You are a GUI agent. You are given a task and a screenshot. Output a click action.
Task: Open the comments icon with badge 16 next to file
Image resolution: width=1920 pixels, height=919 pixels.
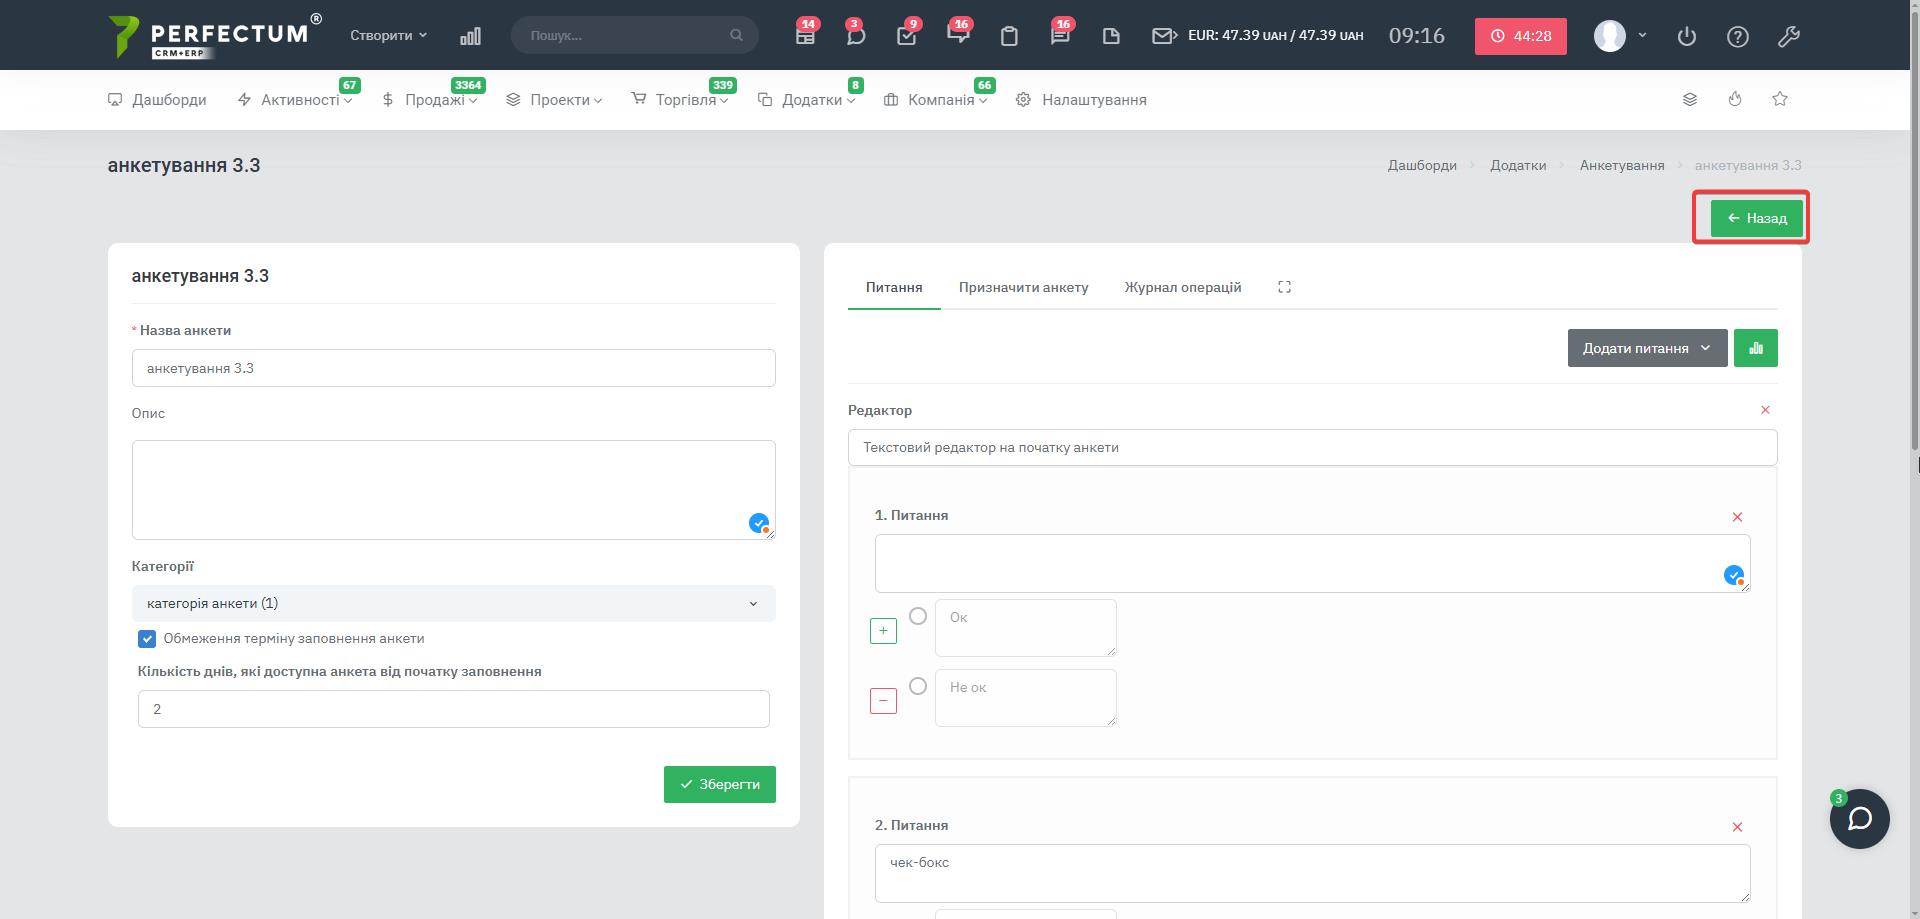[1060, 36]
